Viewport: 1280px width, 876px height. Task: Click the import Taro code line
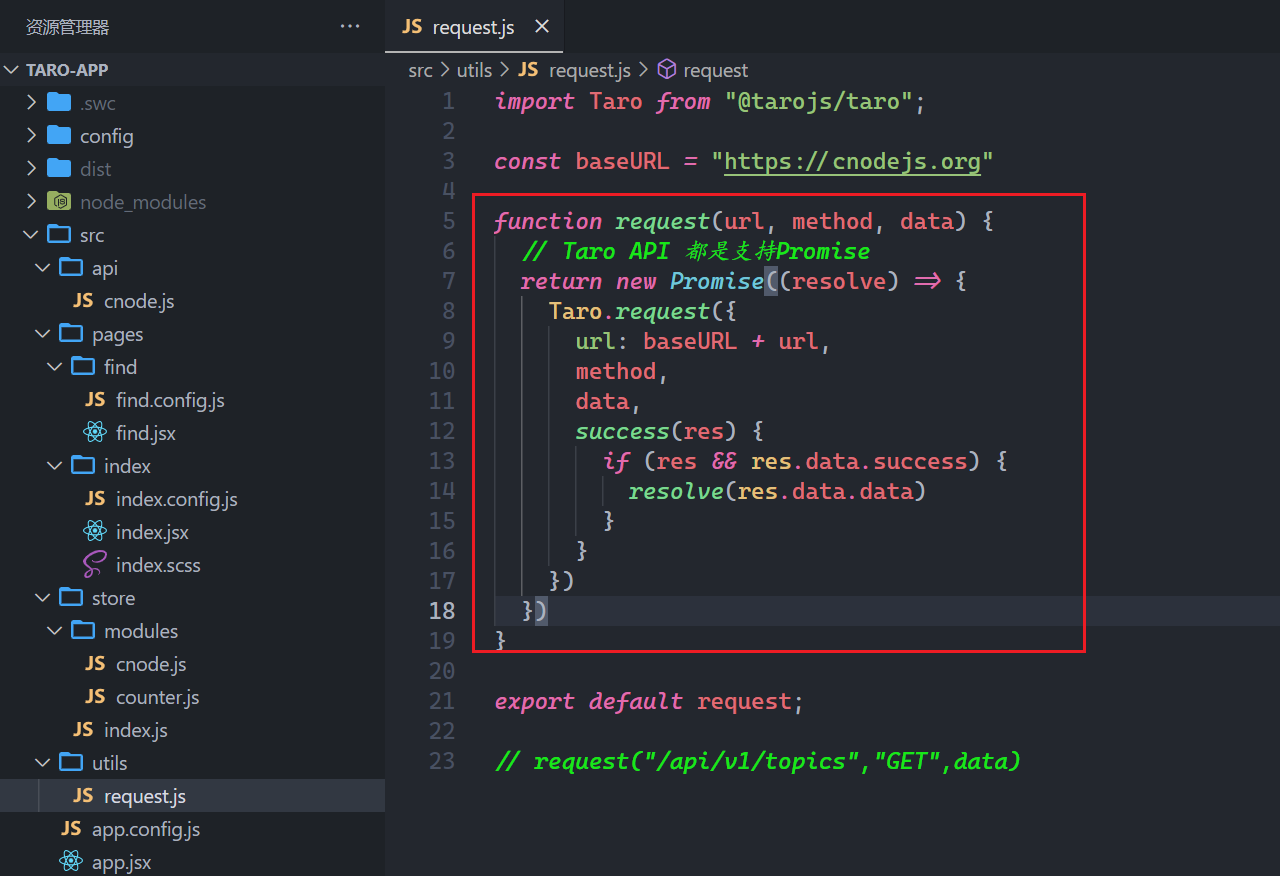pyautogui.click(x=711, y=101)
